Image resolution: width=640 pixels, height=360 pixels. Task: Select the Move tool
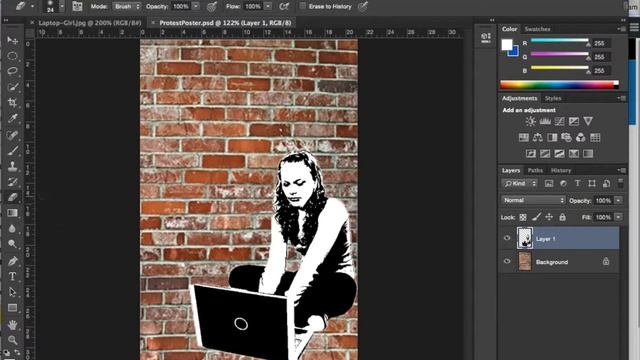click(x=12, y=40)
